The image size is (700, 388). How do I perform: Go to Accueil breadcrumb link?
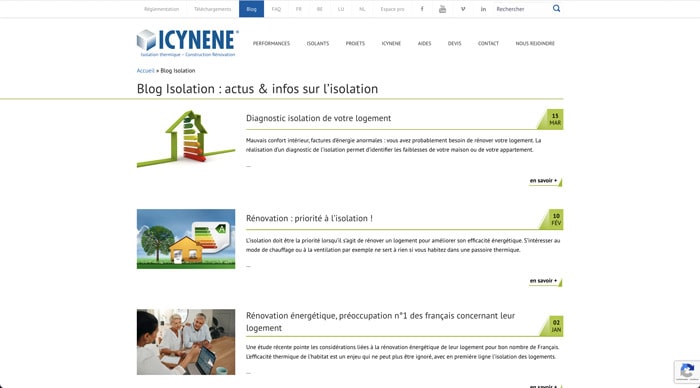pyautogui.click(x=146, y=71)
